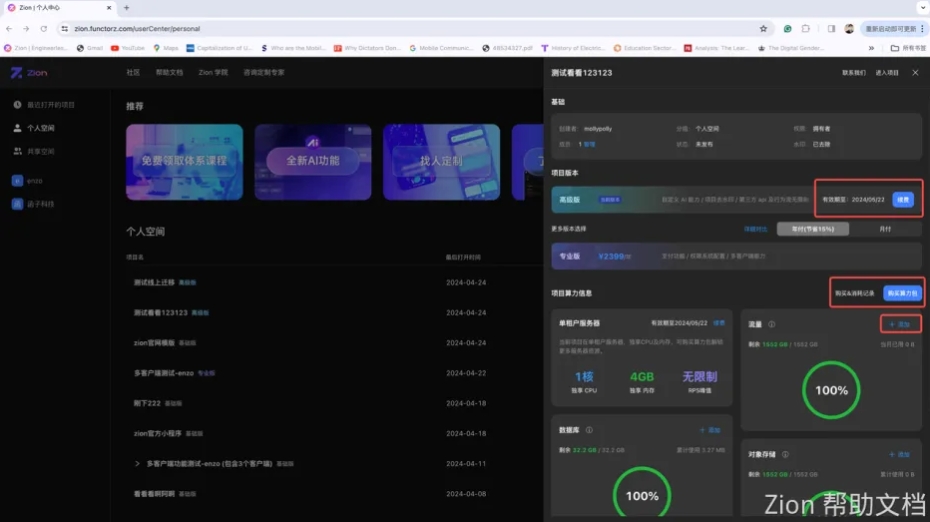Click 进入项目 in the panel header
930x522 pixels.
click(x=887, y=73)
